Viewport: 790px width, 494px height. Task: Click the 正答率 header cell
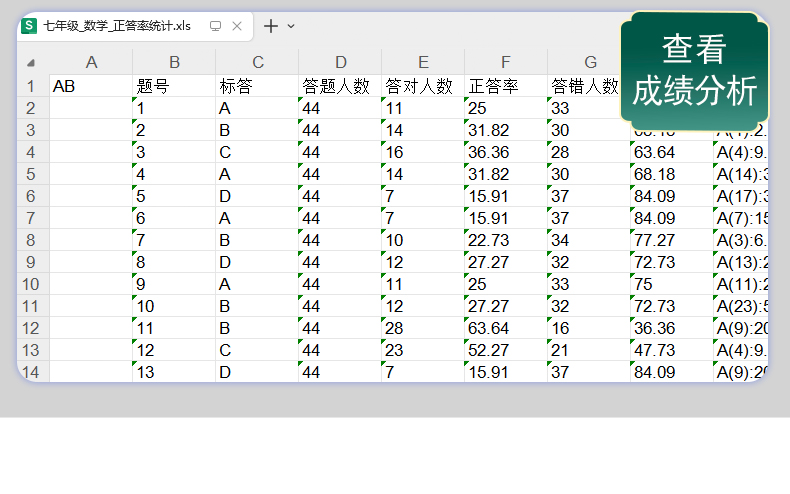click(x=505, y=87)
